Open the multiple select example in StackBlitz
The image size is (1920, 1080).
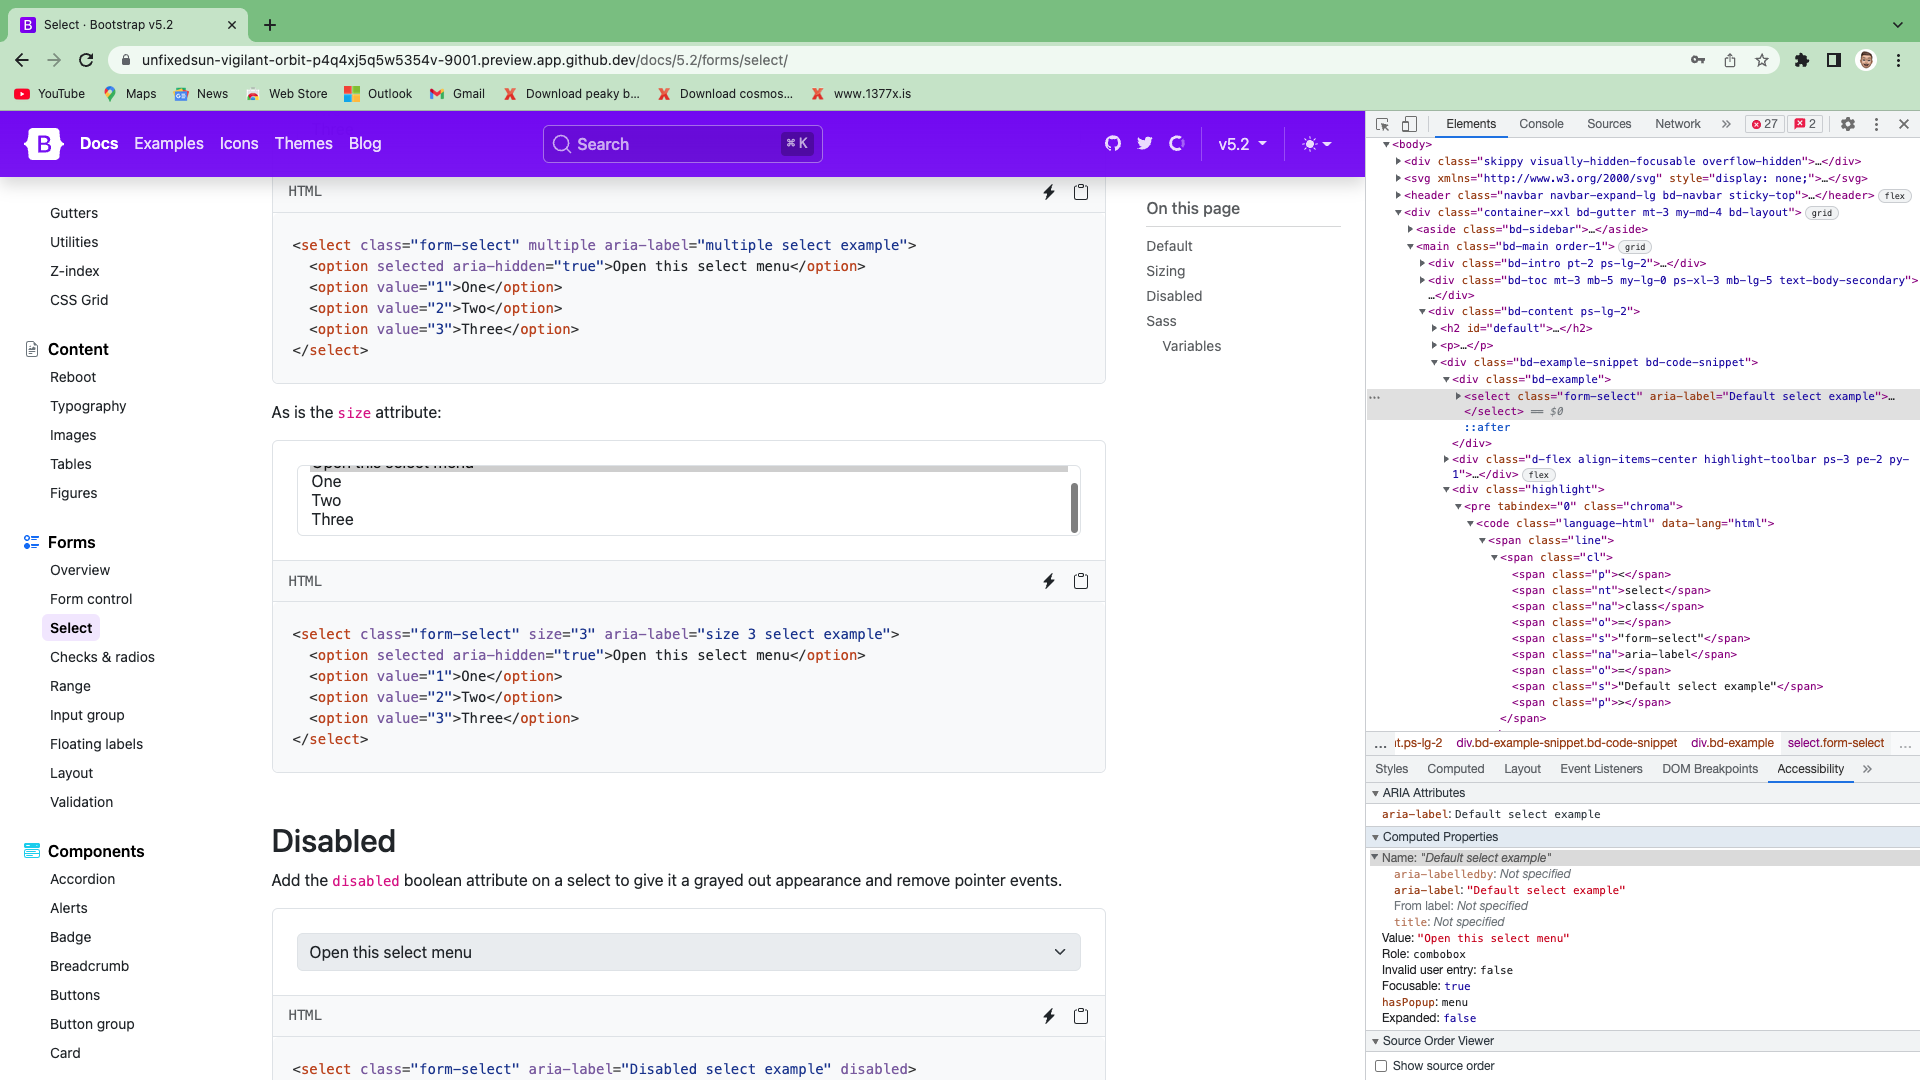coord(1048,191)
